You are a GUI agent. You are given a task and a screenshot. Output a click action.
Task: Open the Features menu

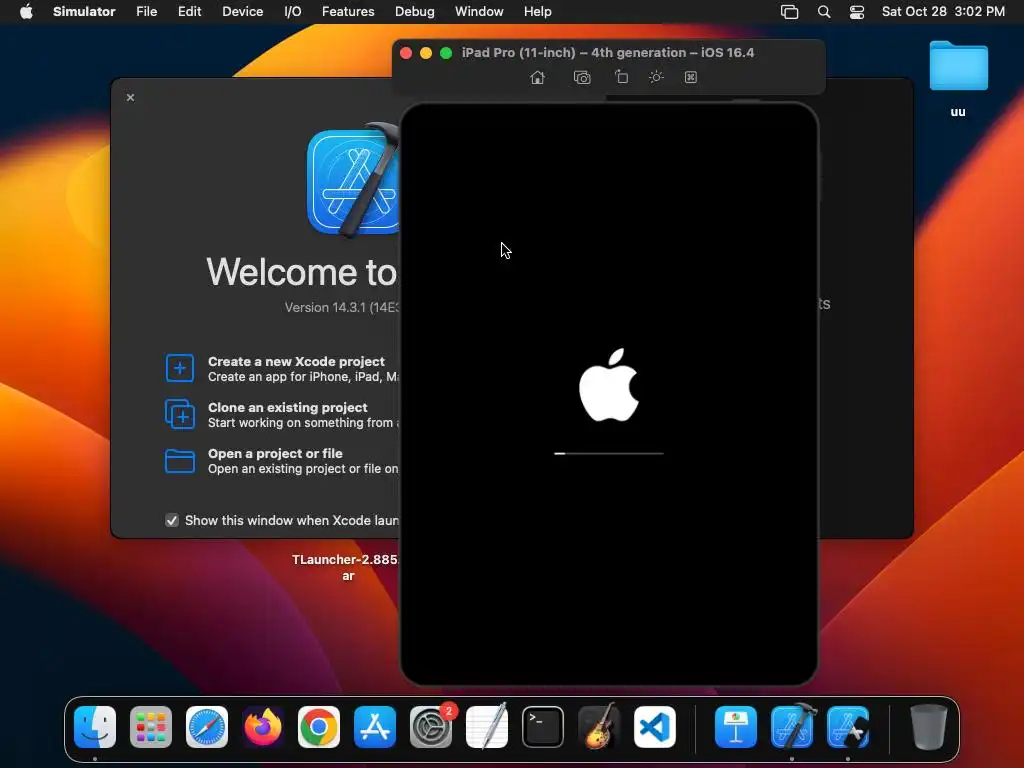(x=348, y=11)
